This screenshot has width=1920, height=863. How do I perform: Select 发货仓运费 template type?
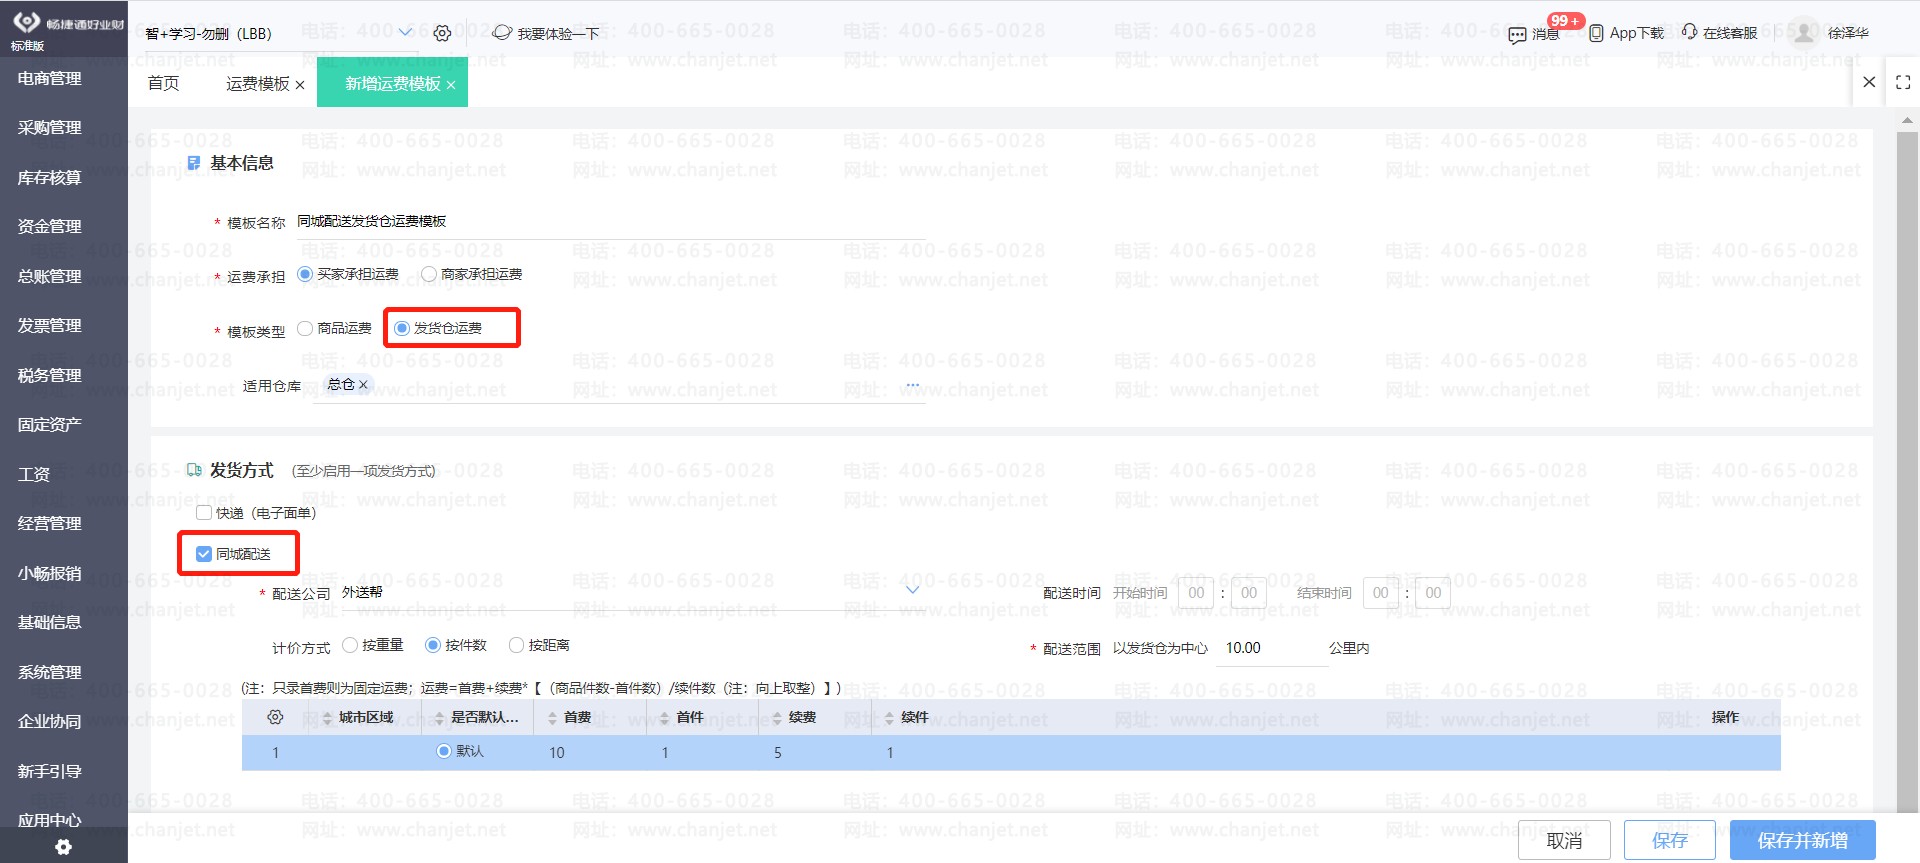(402, 328)
